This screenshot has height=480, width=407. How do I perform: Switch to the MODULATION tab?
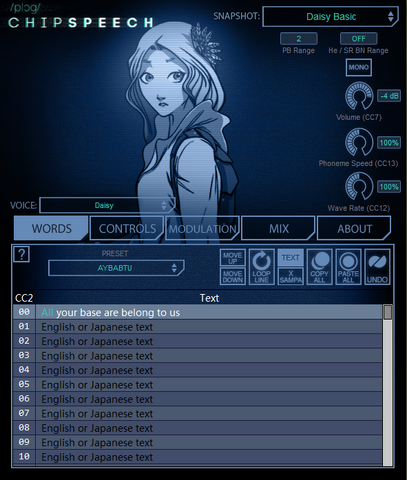click(203, 228)
